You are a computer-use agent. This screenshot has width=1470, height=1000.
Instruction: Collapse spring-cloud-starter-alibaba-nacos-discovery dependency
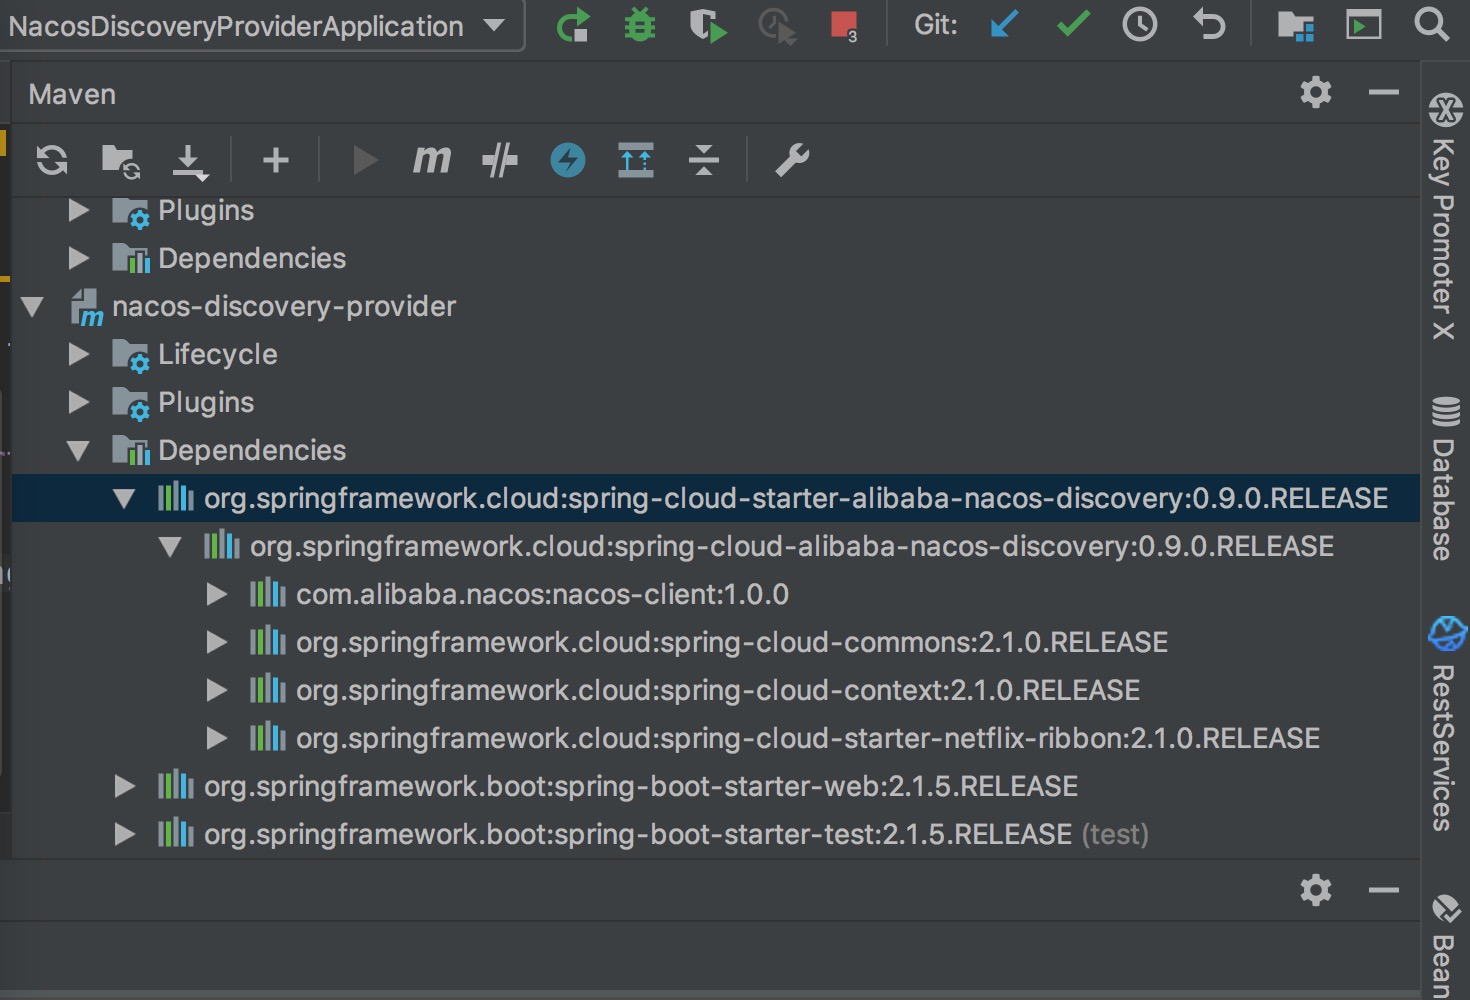(125, 498)
